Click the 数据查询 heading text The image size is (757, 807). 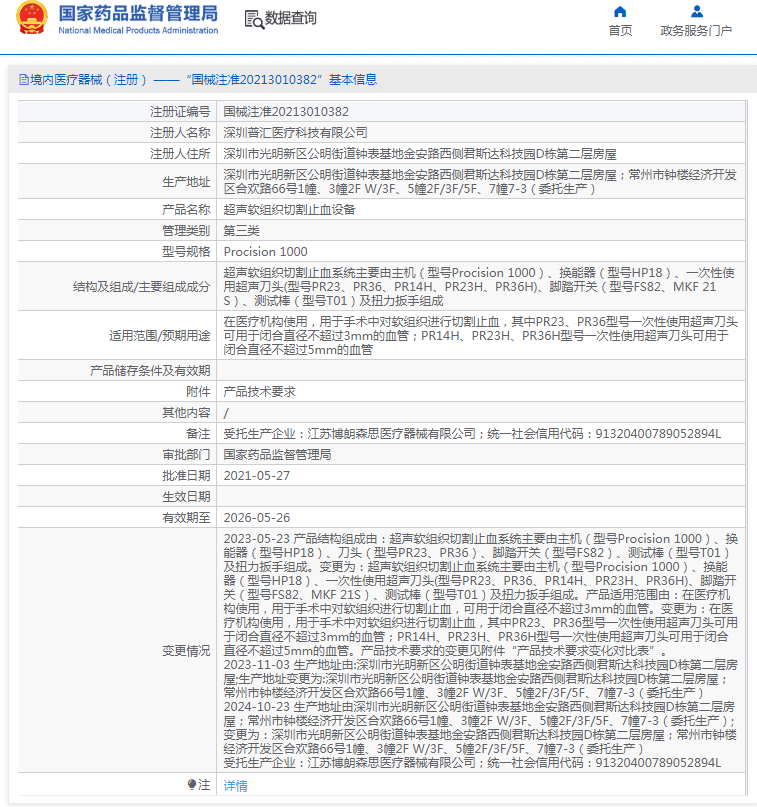tap(291, 19)
